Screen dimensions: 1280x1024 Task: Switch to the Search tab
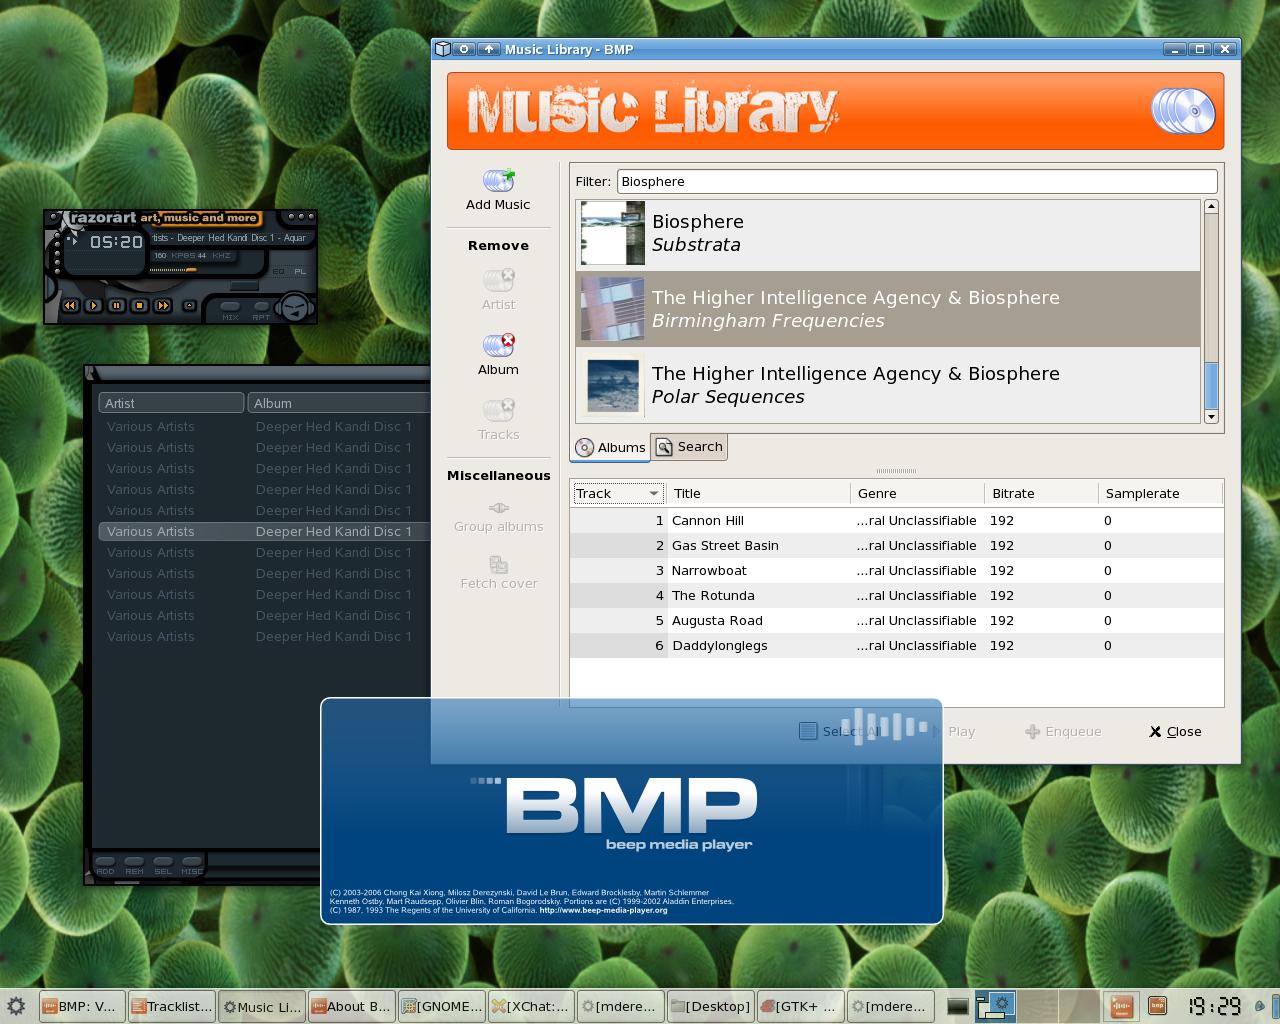pos(689,447)
